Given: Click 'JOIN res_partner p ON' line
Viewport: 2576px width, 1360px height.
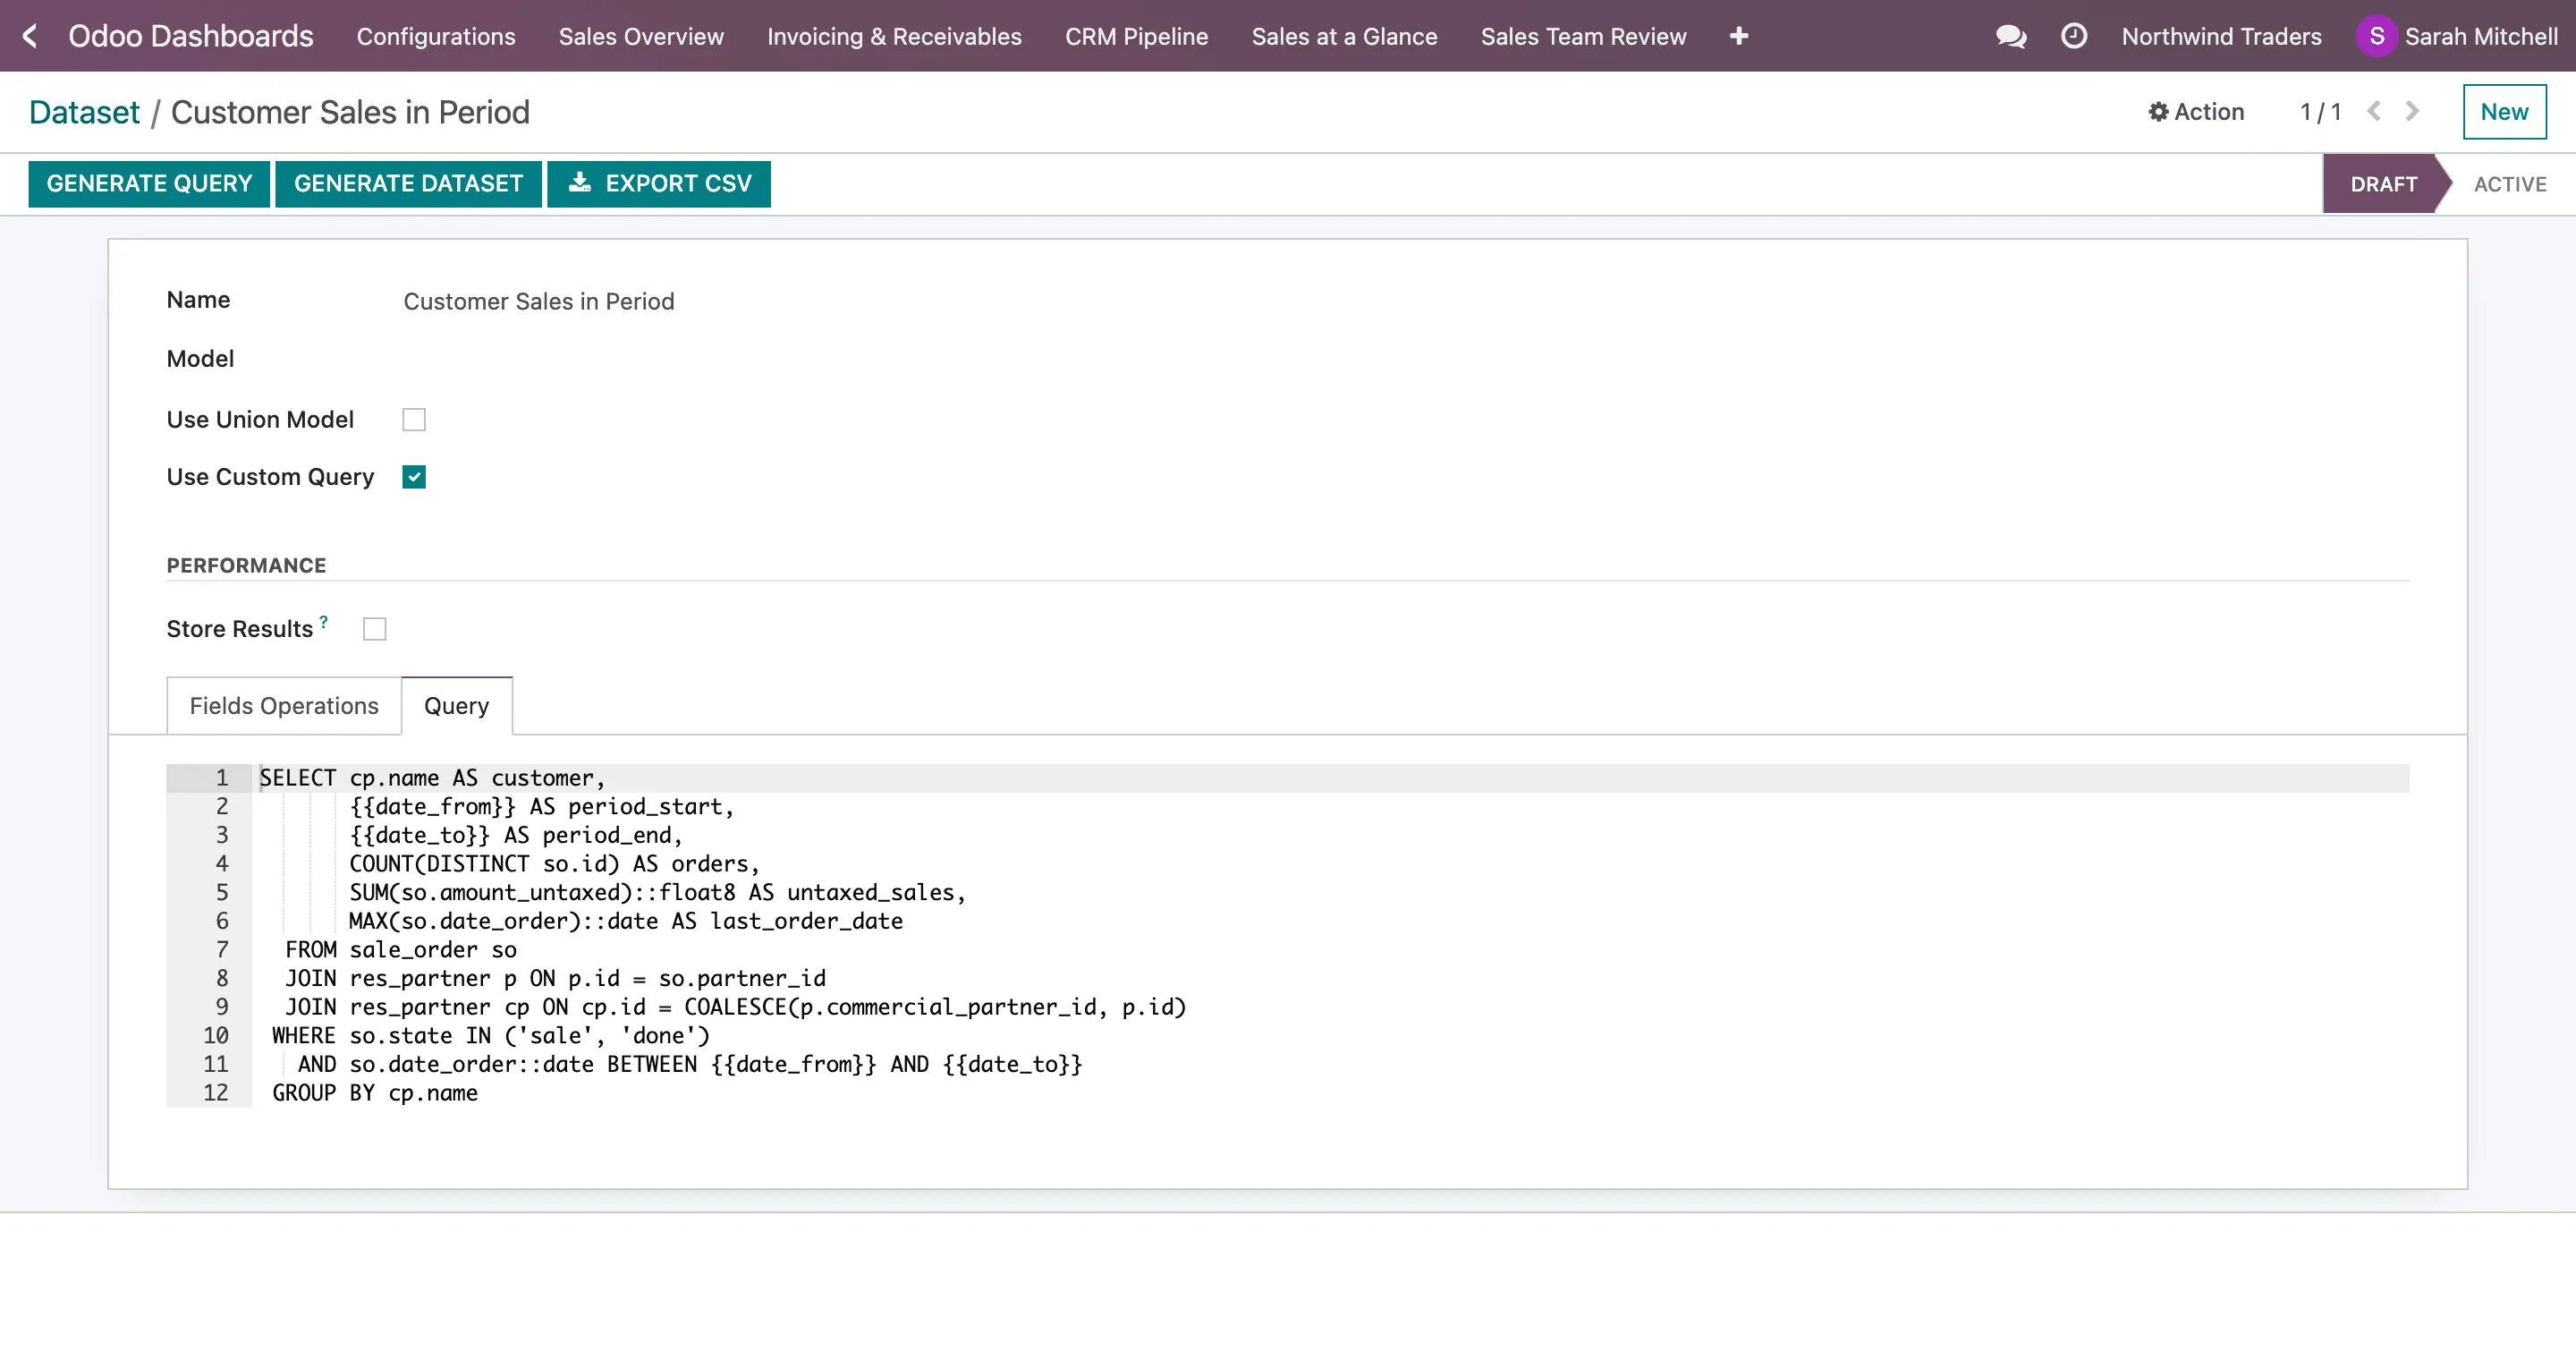Looking at the screenshot, I should point(555,979).
